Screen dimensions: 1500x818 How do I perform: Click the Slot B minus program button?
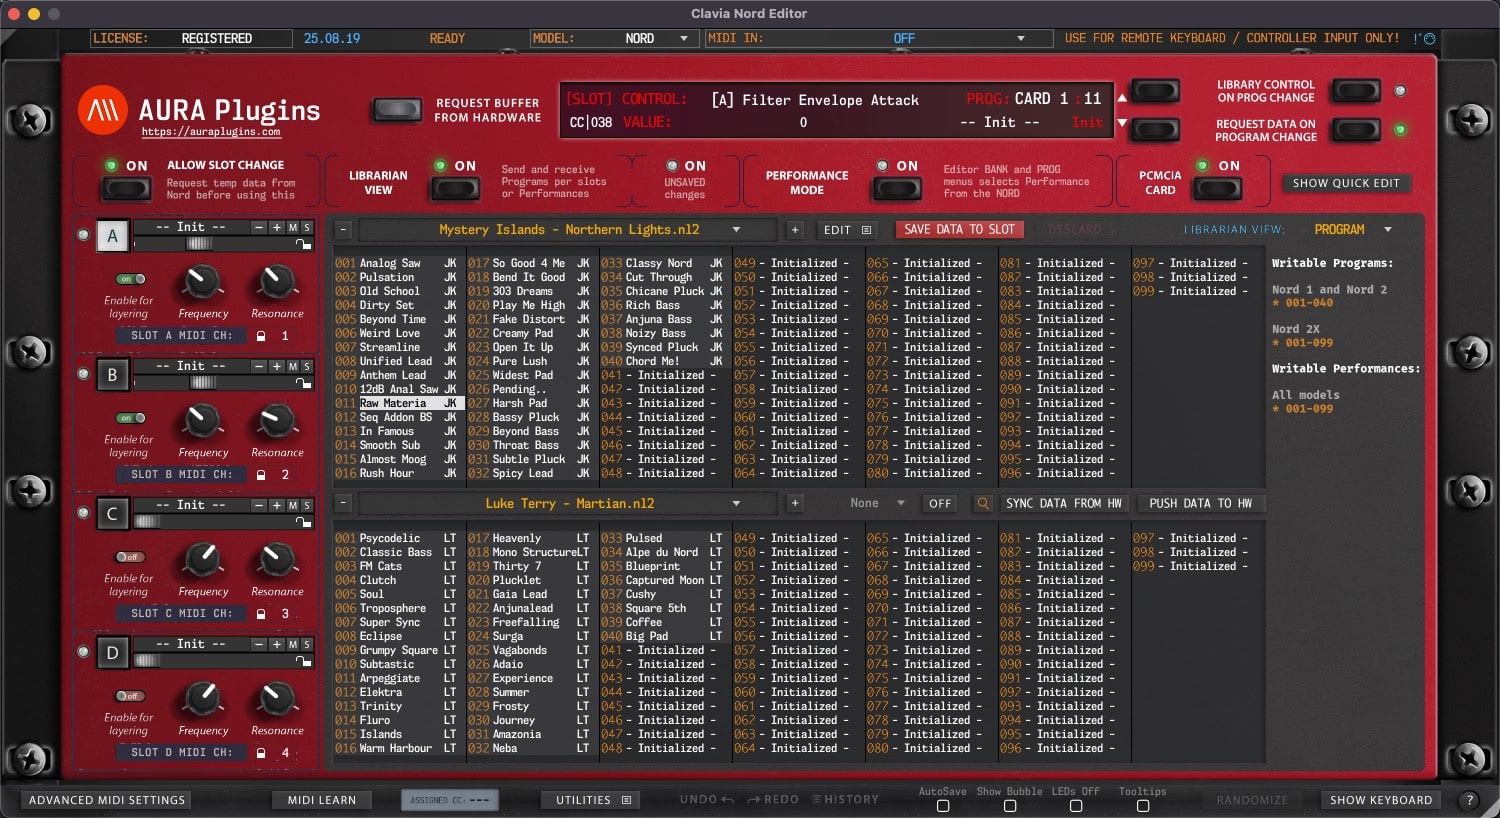(259, 367)
